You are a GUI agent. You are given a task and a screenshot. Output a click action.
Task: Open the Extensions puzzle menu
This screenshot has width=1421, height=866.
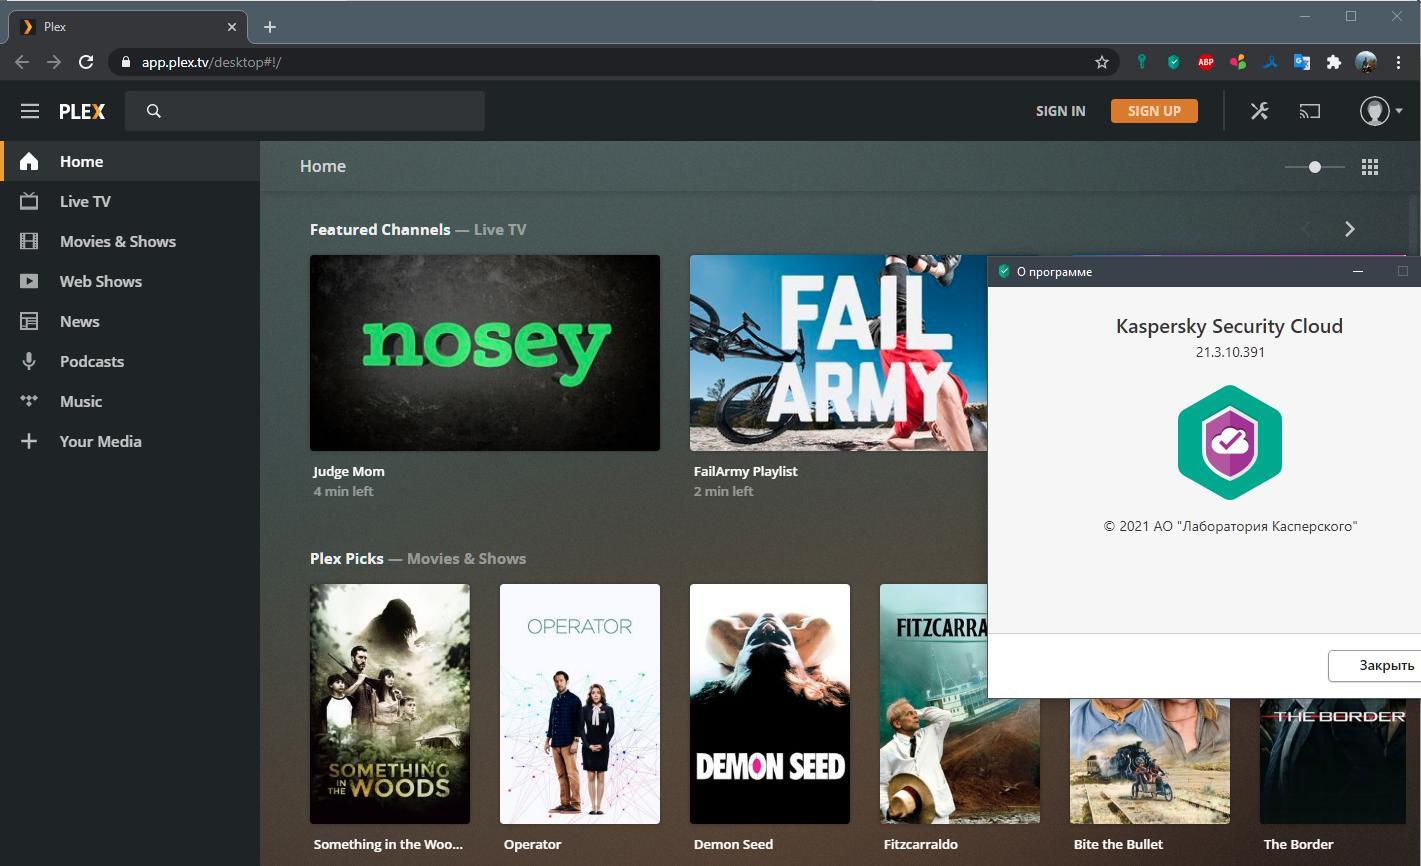tap(1334, 62)
